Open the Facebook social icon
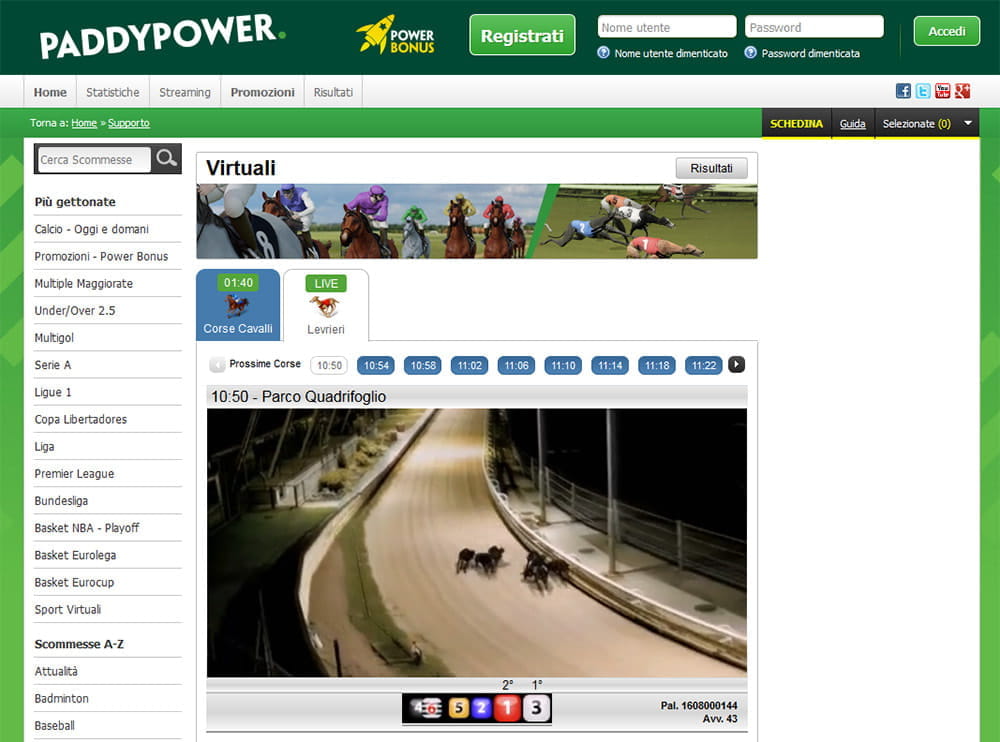 [x=903, y=91]
